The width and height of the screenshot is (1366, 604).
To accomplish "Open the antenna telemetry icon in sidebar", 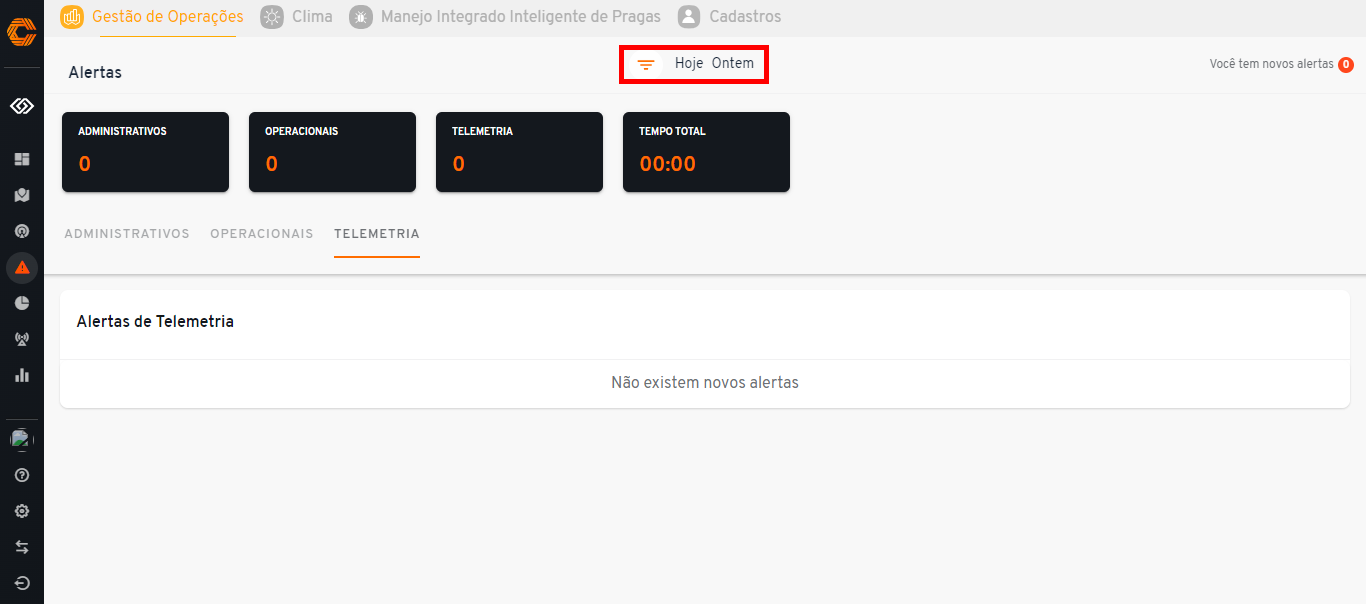I will tap(22, 339).
